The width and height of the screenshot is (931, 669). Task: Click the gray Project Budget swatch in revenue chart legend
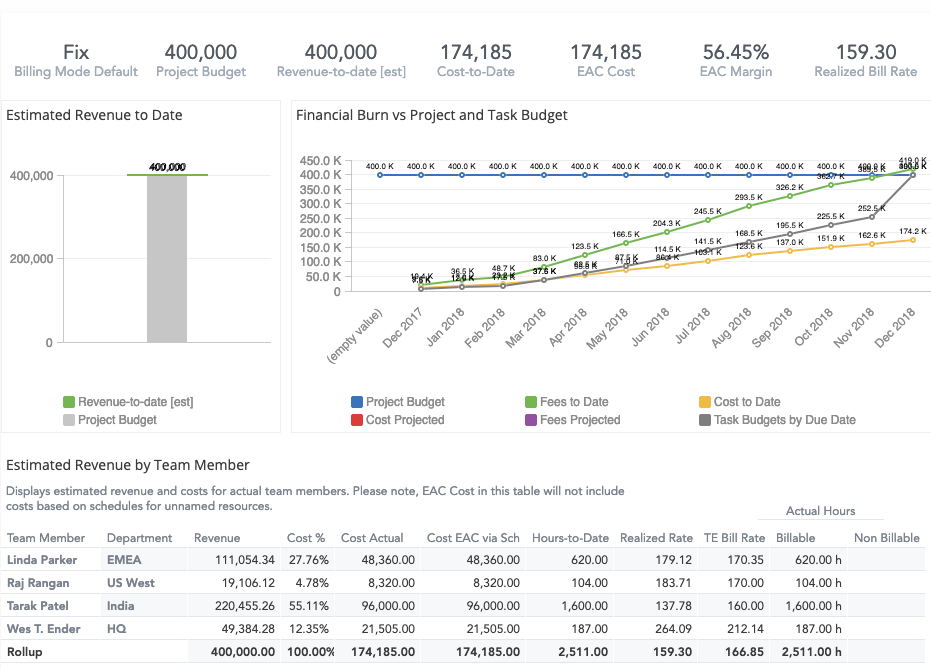pyautogui.click(x=69, y=420)
